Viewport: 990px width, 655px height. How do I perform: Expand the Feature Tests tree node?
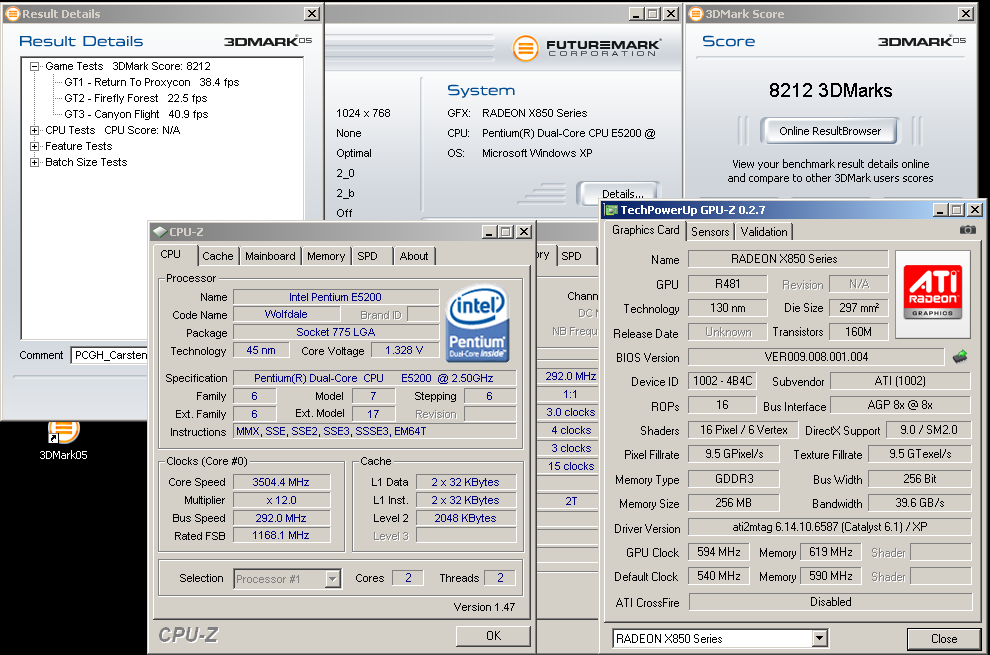[x=35, y=146]
